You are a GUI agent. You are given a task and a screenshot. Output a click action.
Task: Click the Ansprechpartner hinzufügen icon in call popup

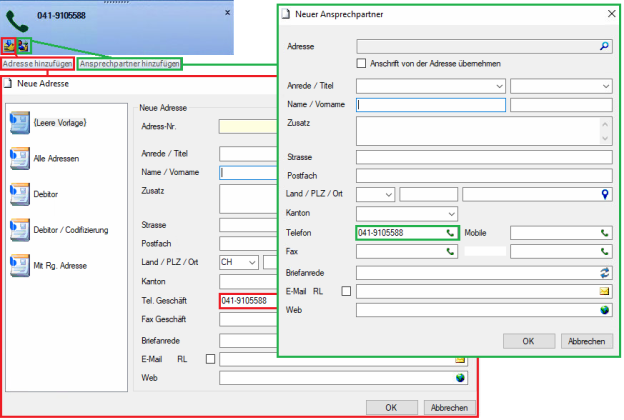(x=23, y=46)
